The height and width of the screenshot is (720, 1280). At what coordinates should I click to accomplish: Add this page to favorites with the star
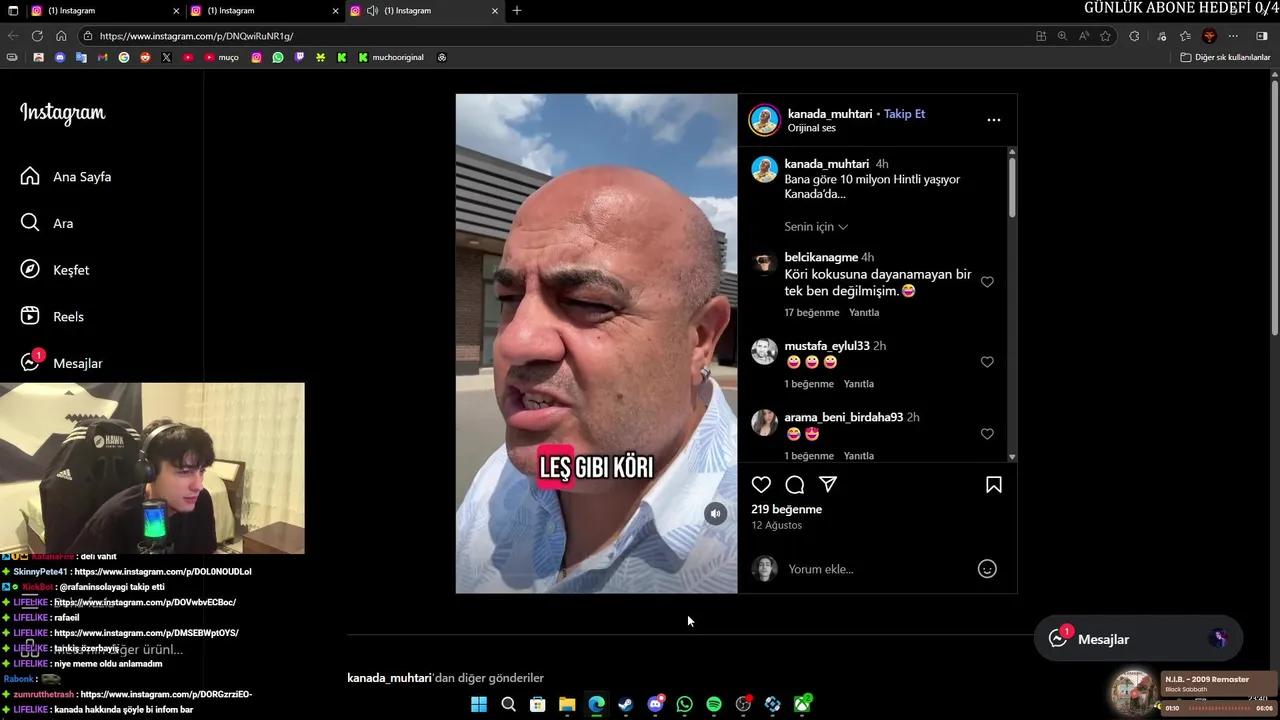pos(1105,36)
